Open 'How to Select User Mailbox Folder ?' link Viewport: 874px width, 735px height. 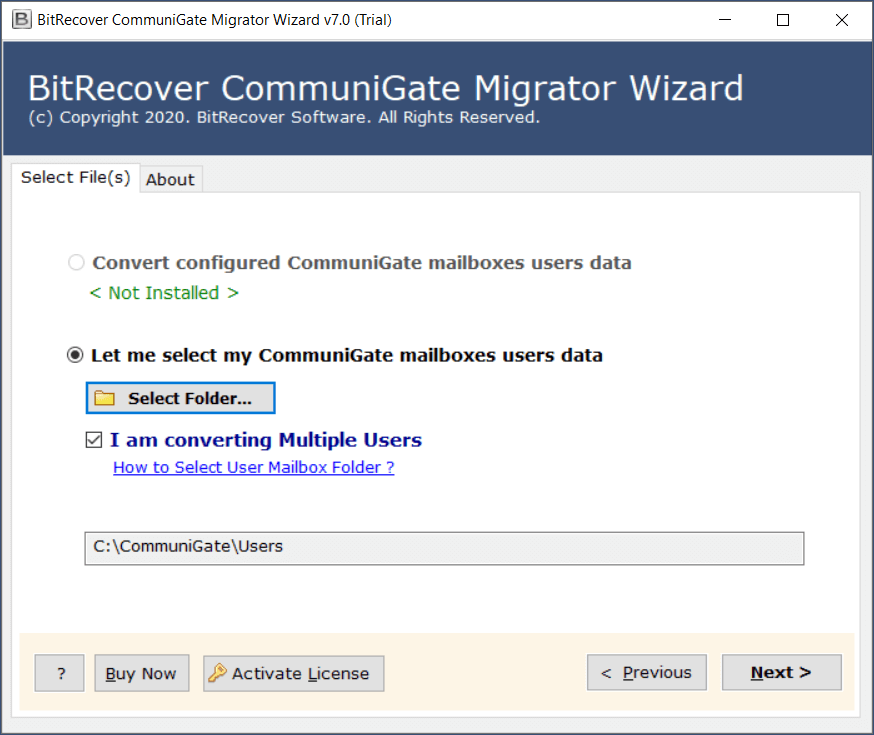[x=253, y=467]
